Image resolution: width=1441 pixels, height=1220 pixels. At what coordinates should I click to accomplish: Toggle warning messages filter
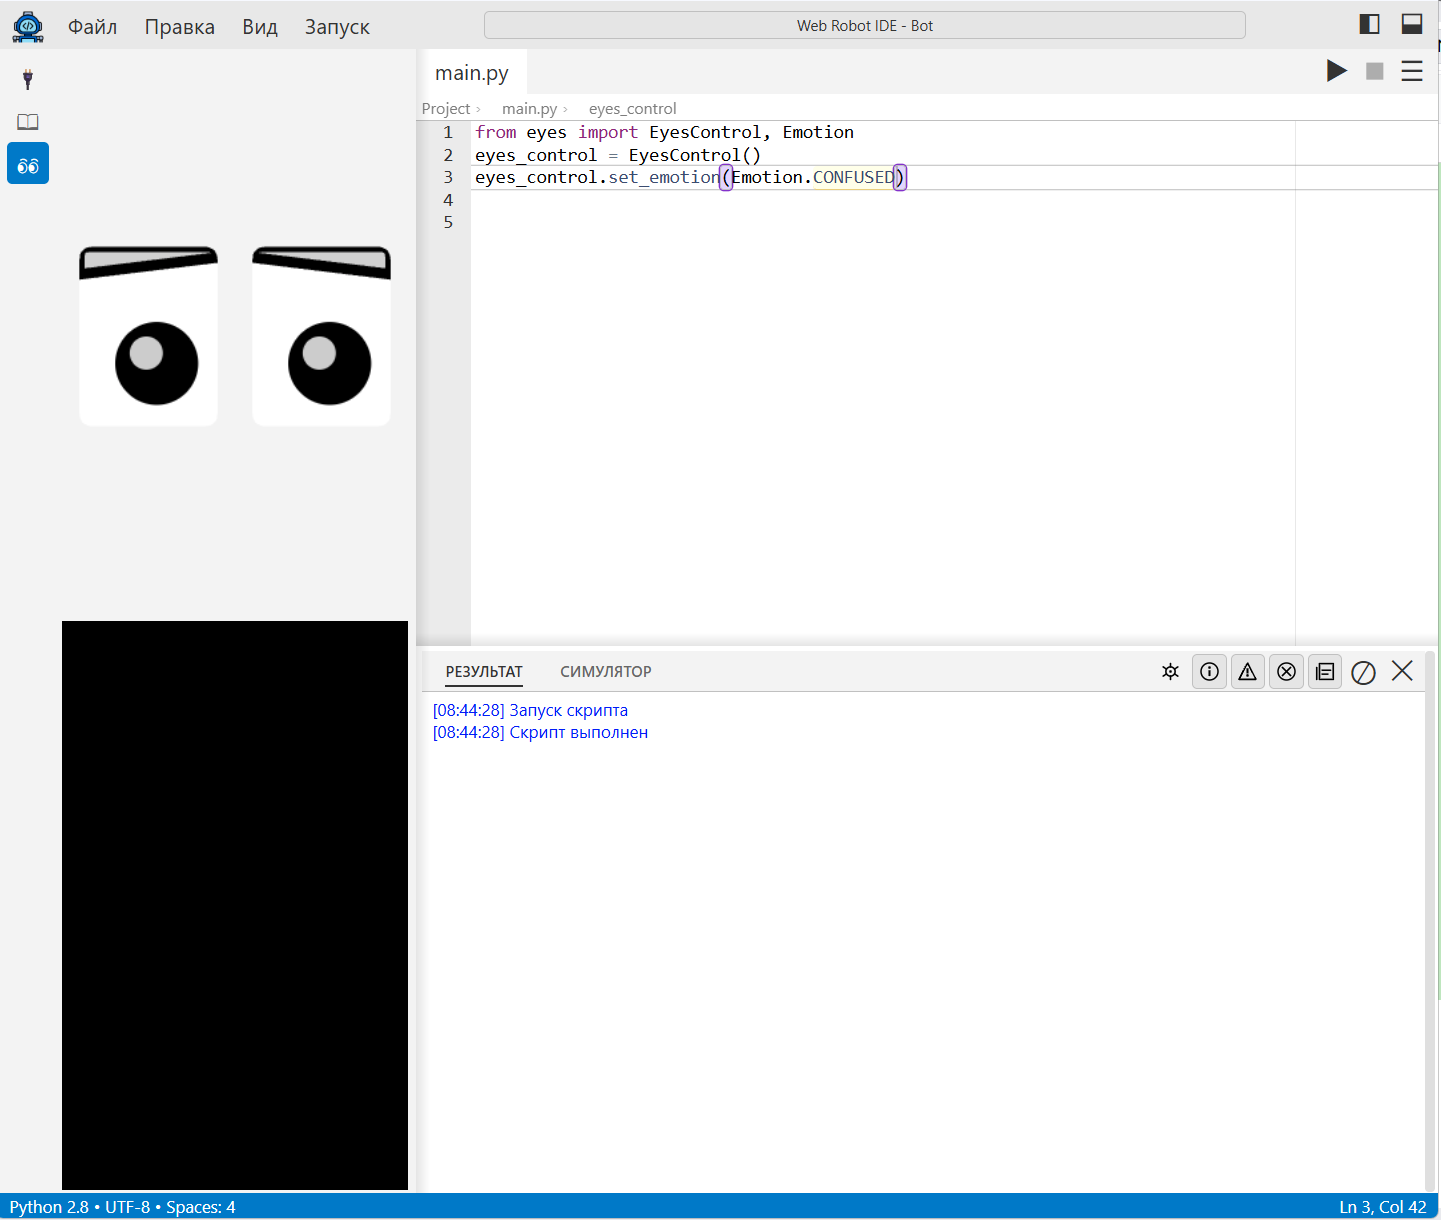[1248, 672]
